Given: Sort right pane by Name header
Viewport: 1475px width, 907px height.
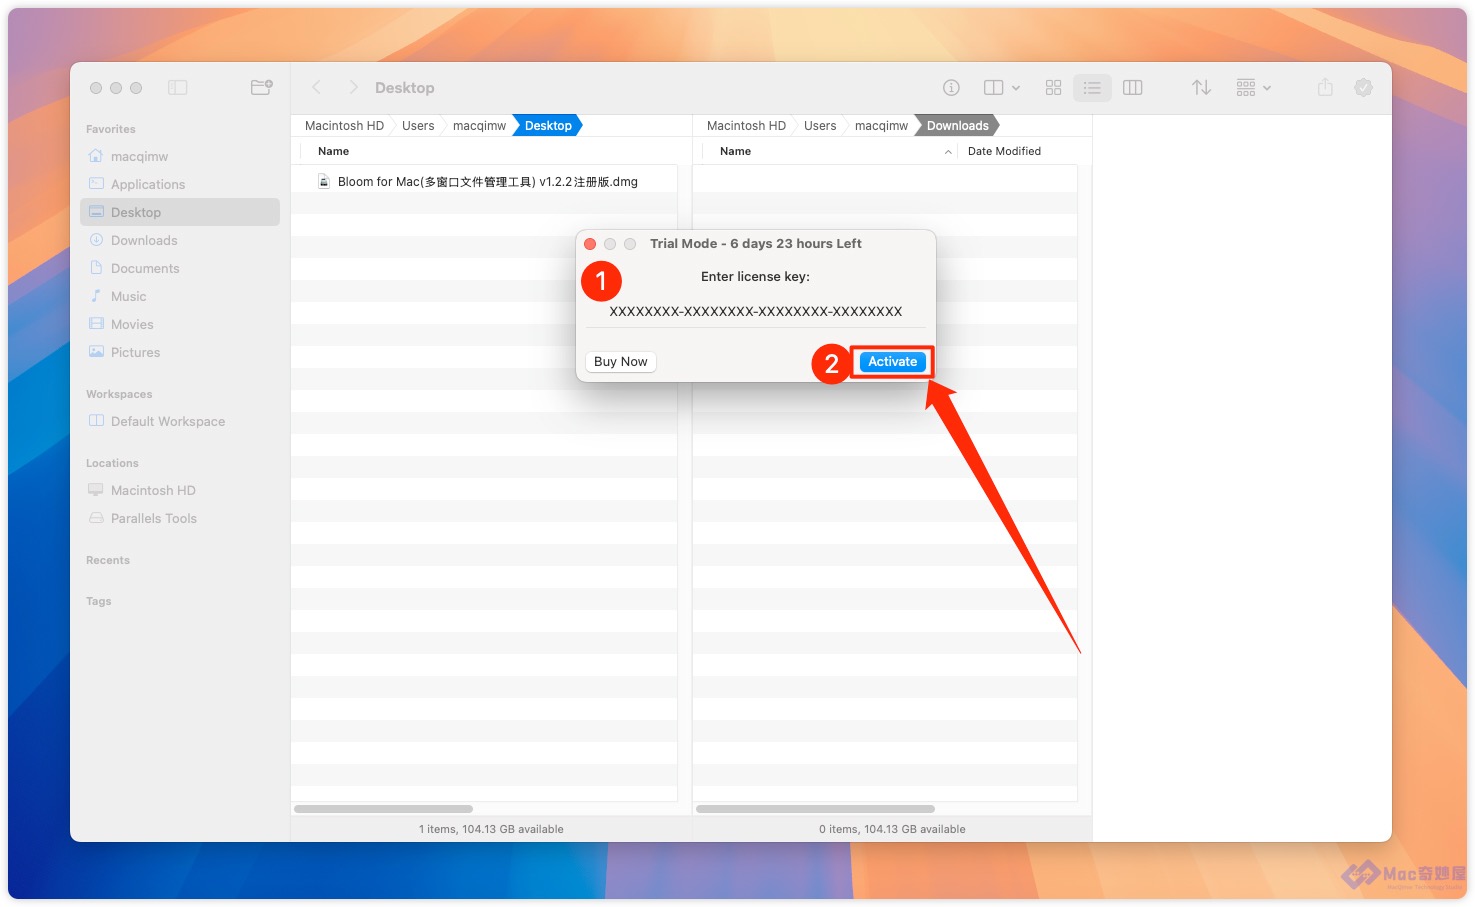Looking at the screenshot, I should point(735,151).
